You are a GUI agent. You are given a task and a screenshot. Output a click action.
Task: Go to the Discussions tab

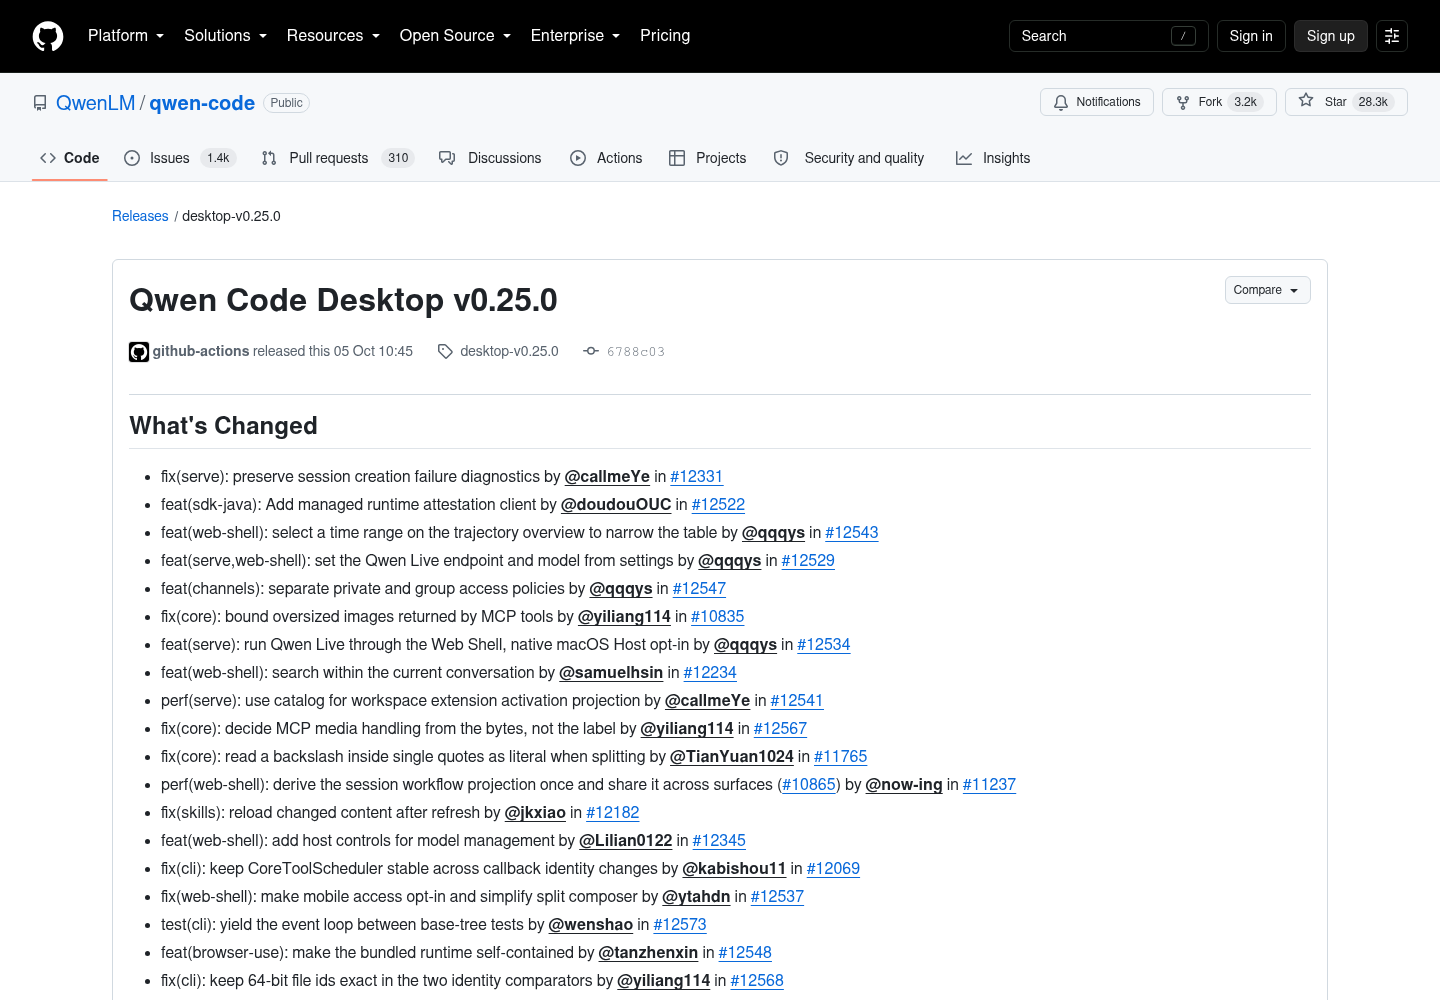click(490, 158)
